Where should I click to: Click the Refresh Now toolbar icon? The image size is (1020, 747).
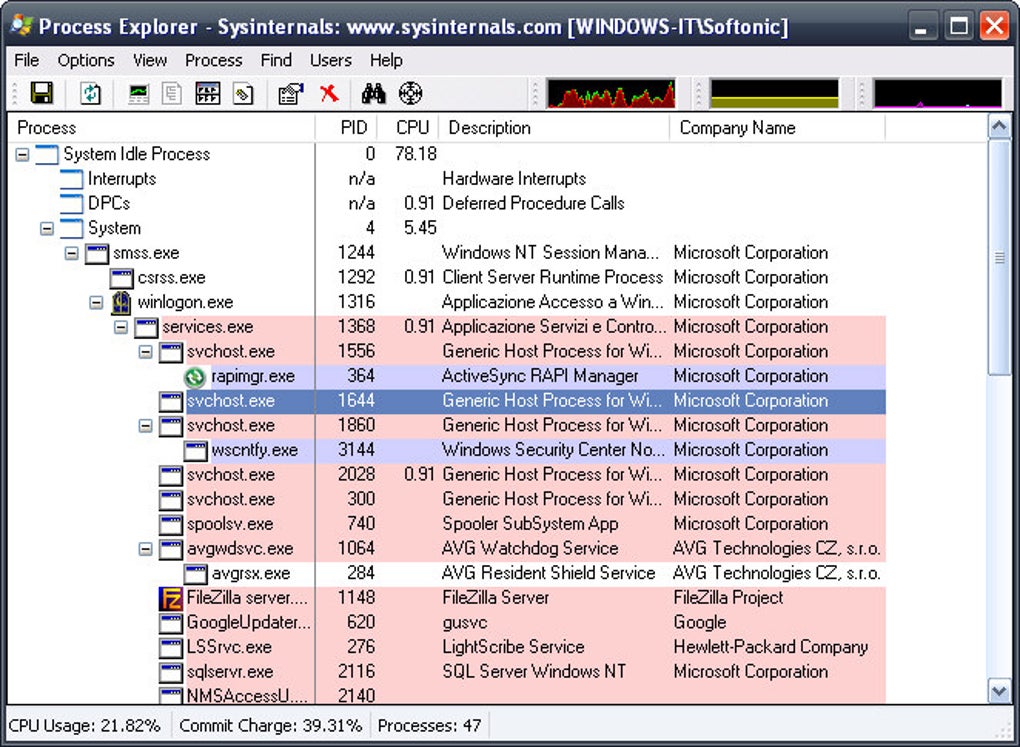91,94
